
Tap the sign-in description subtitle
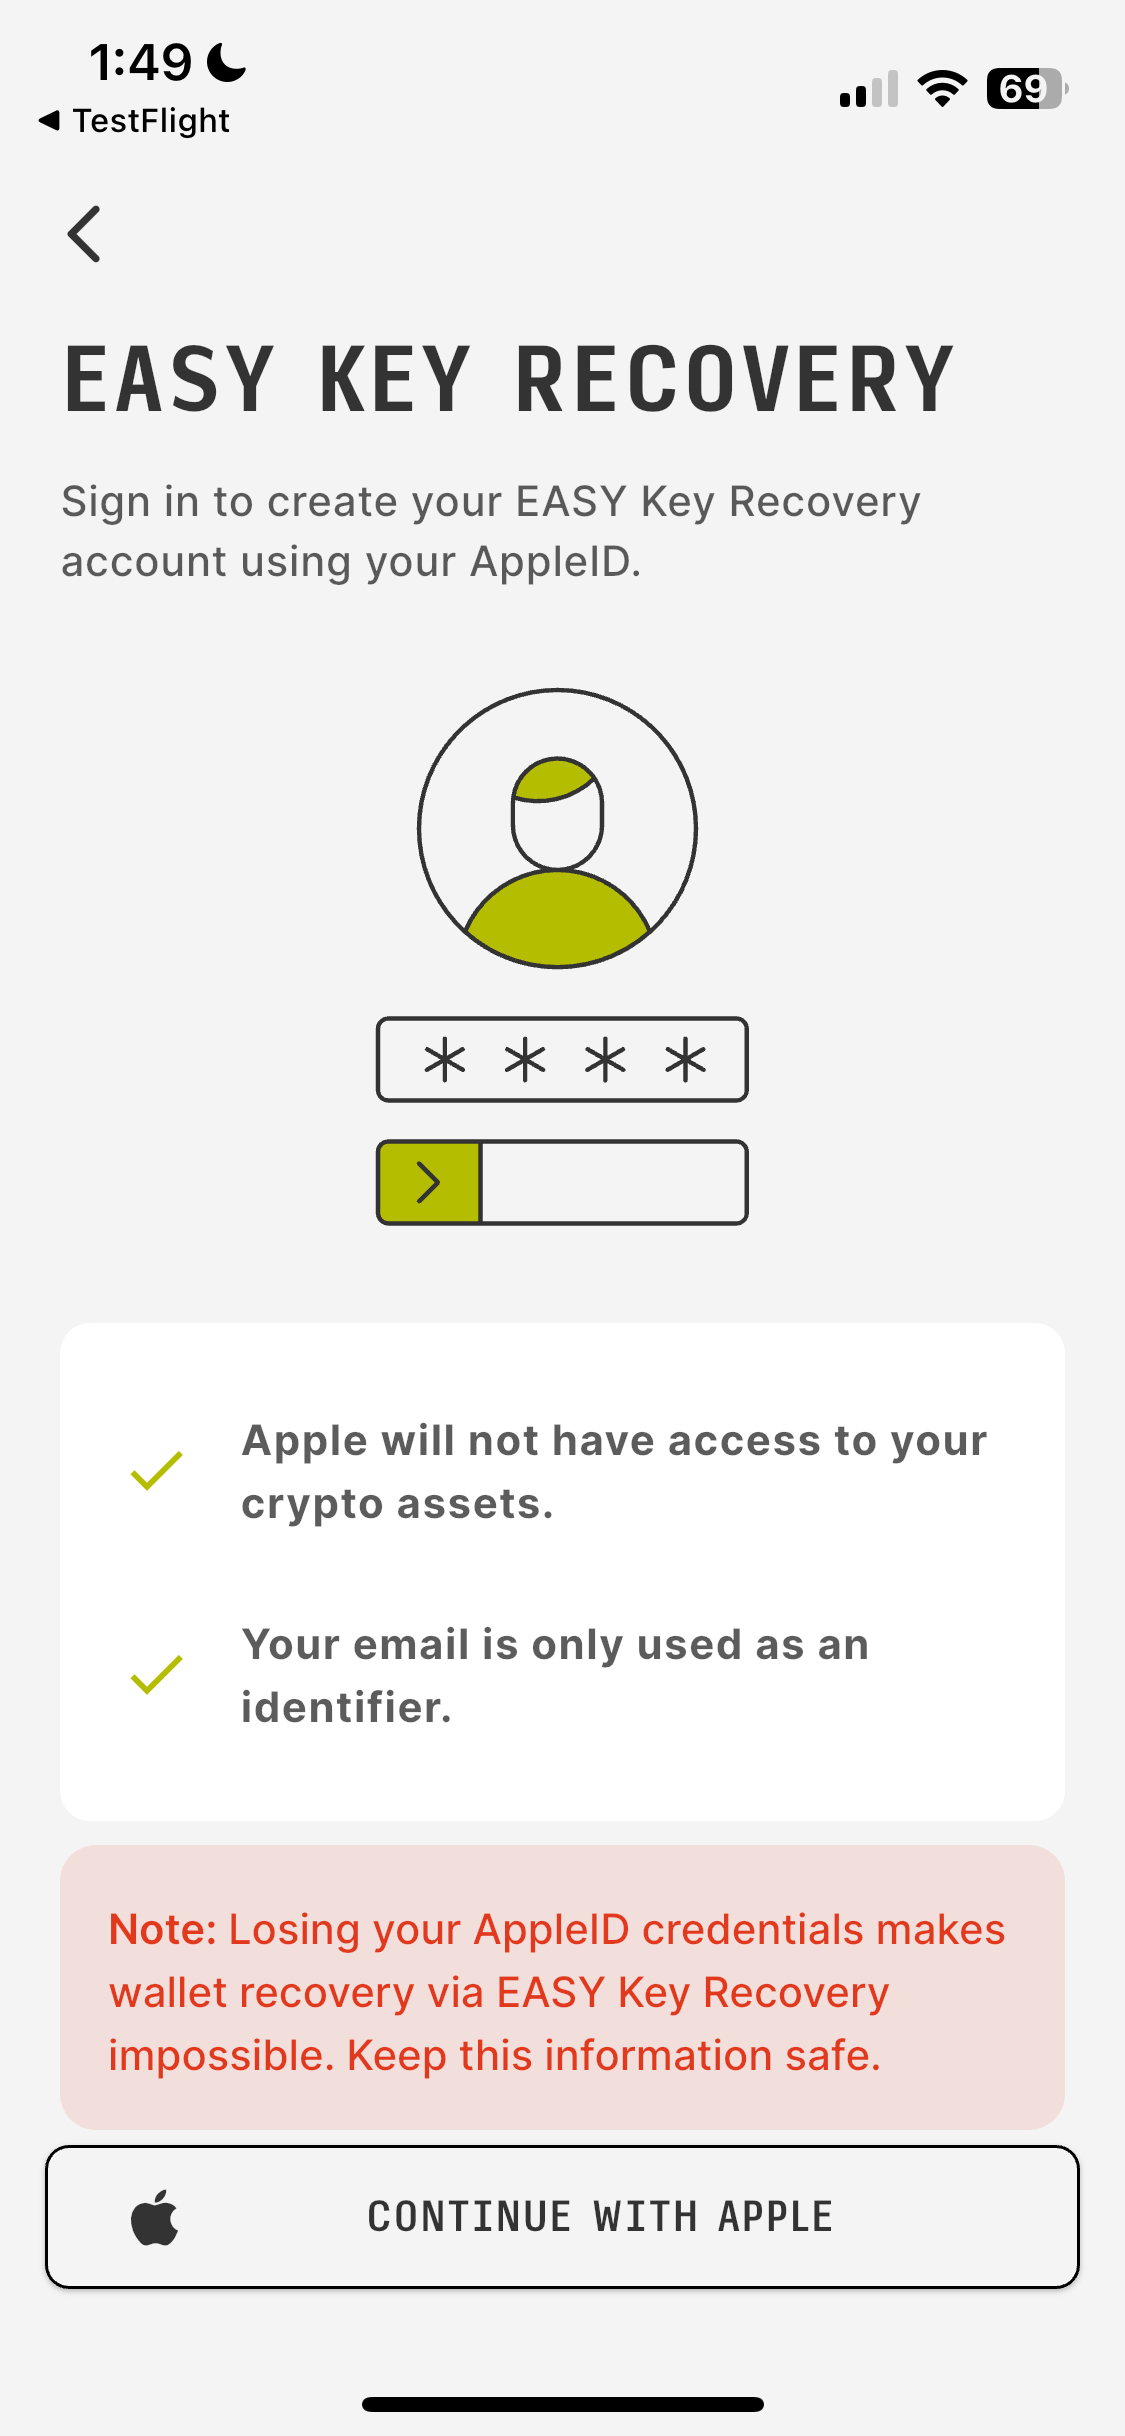(491, 531)
